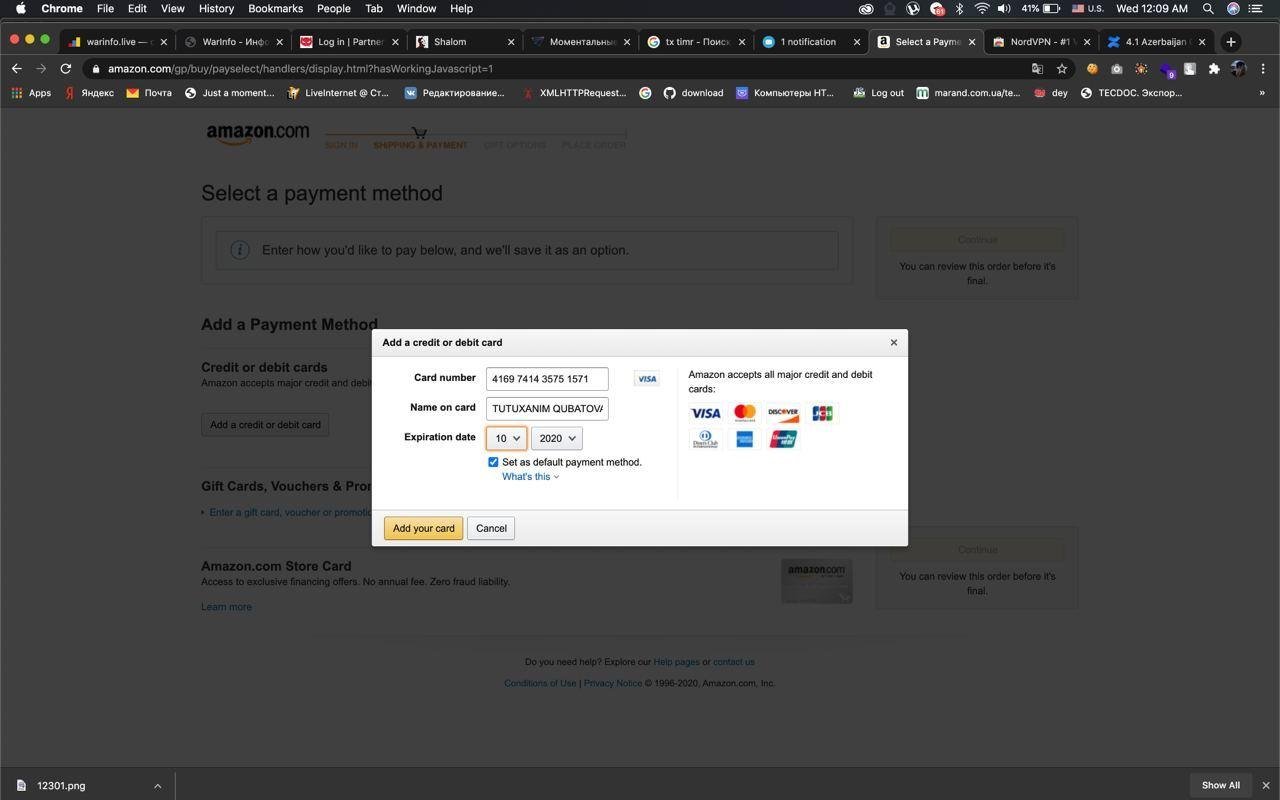Toggle Set as default payment method
Image resolution: width=1280 pixels, height=800 pixels.
[x=493, y=462]
